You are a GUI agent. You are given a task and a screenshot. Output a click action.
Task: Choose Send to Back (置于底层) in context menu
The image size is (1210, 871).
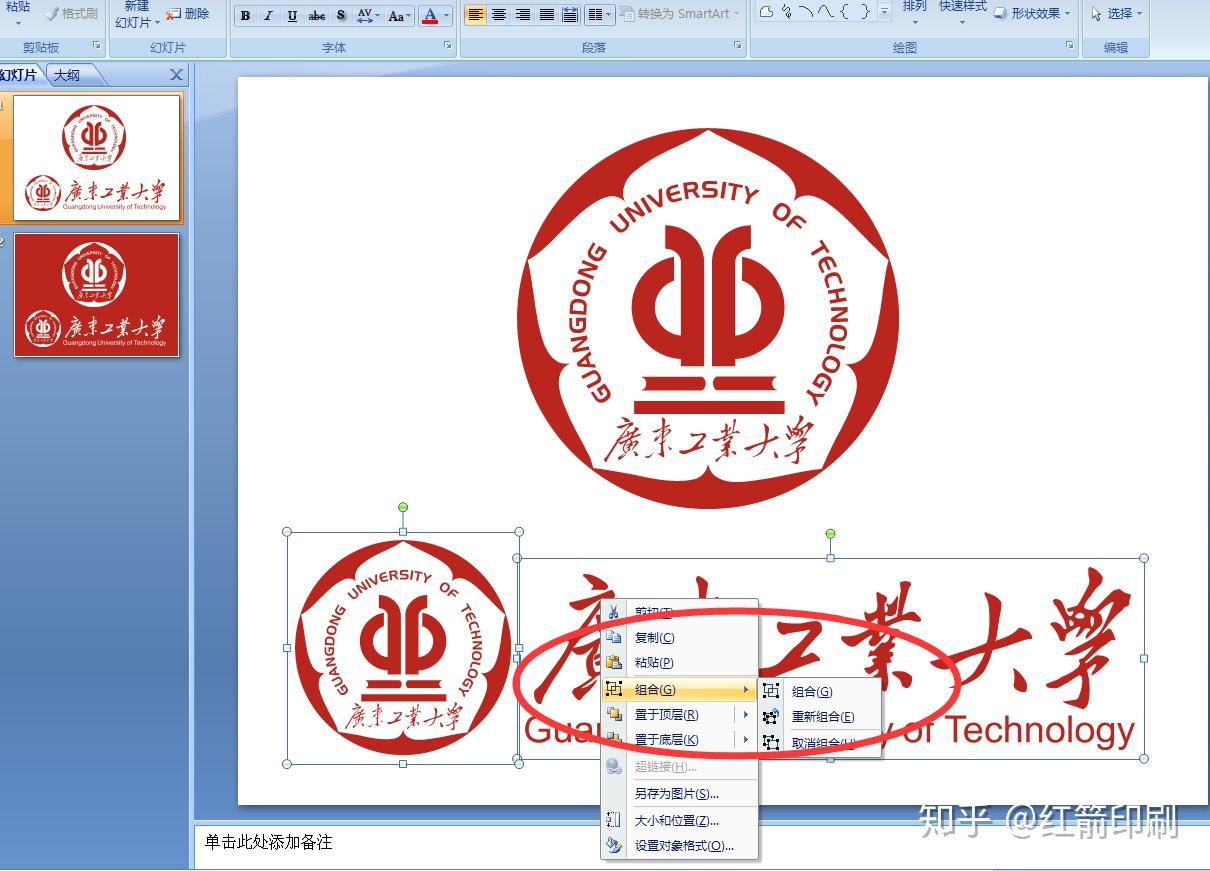point(667,740)
